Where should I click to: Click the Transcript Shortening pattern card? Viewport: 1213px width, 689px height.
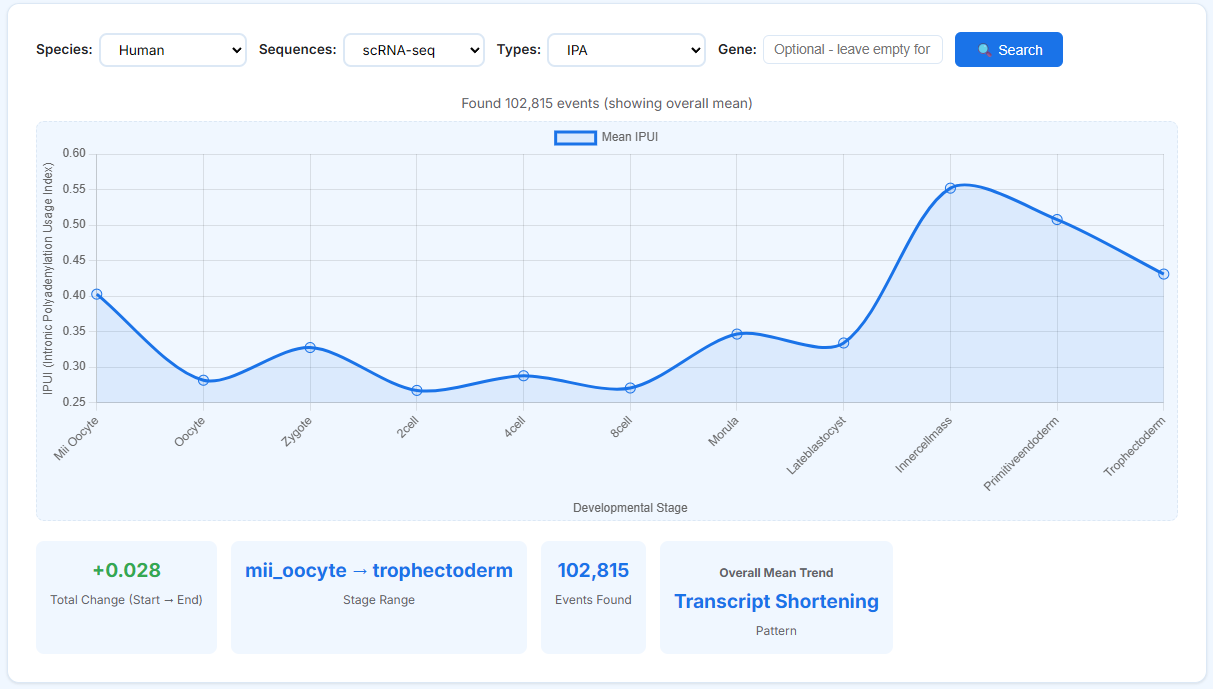776,598
